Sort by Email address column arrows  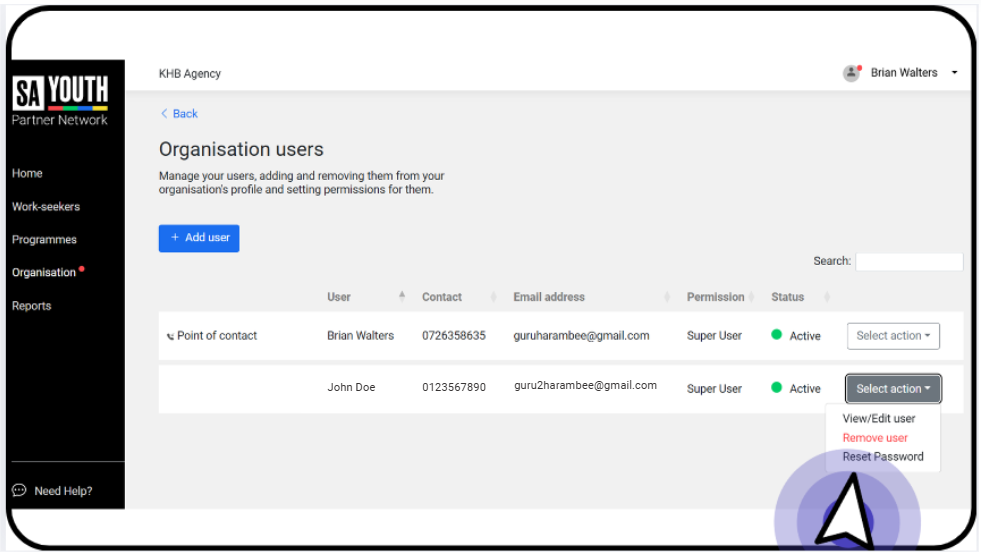667,297
